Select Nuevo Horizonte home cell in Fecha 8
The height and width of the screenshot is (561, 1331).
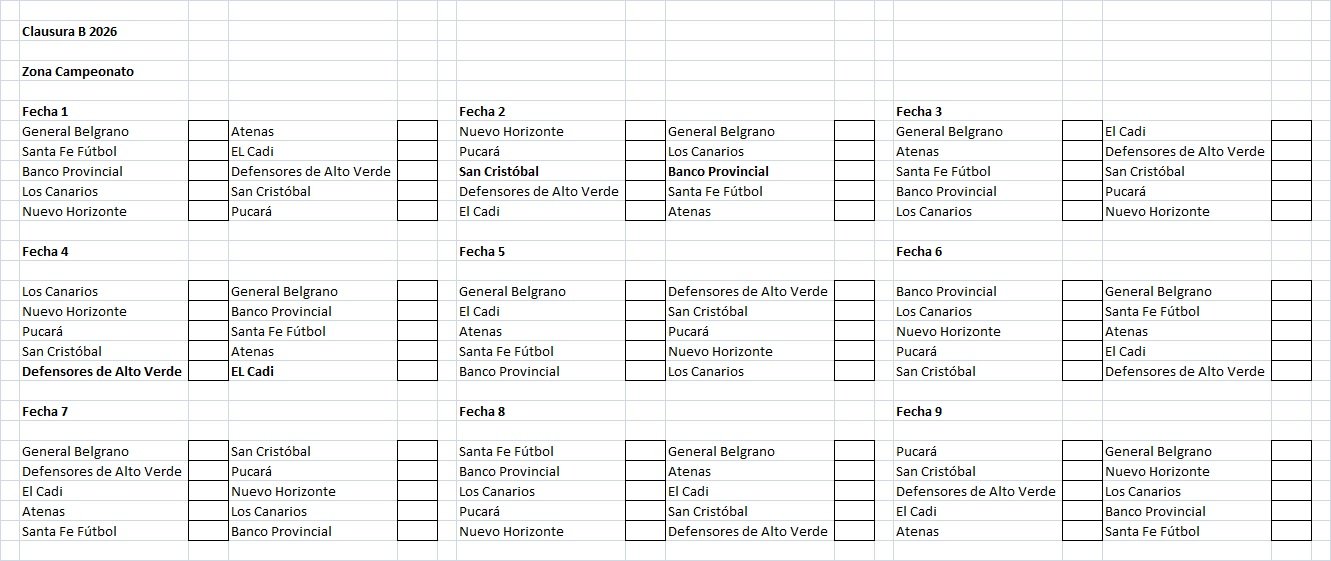tap(541, 531)
